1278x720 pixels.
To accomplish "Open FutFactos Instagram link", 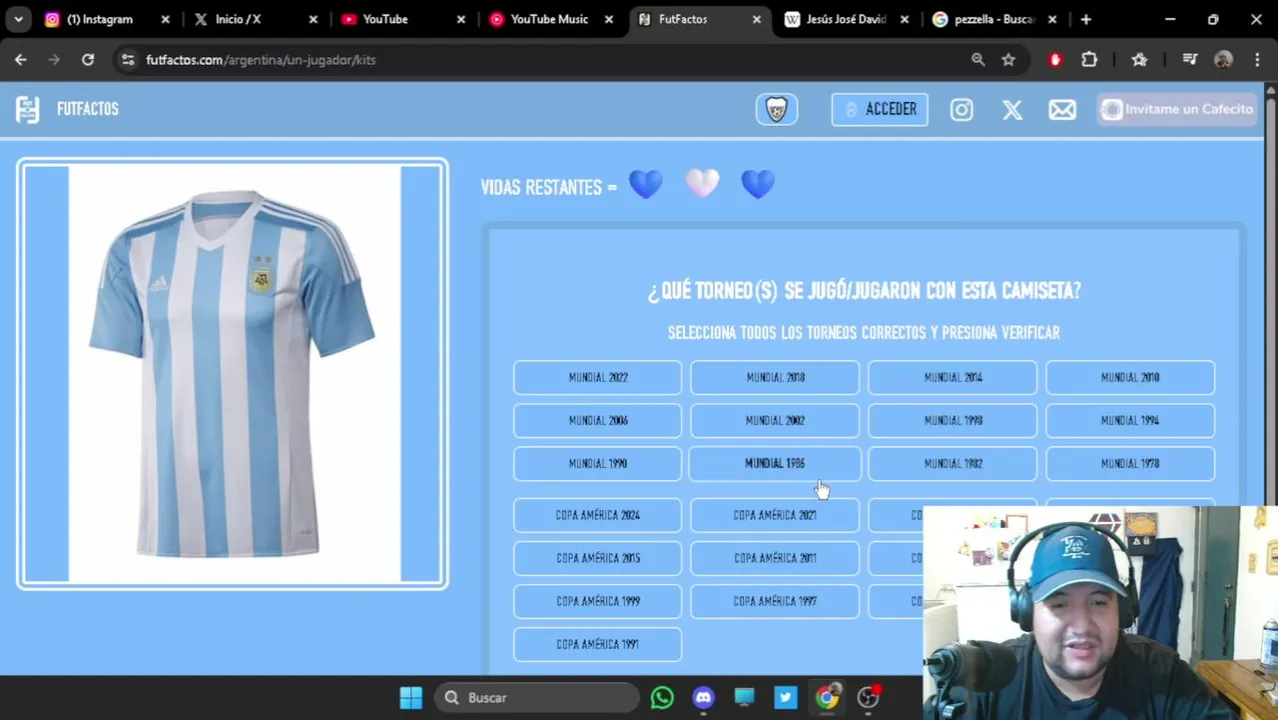I will (x=962, y=110).
